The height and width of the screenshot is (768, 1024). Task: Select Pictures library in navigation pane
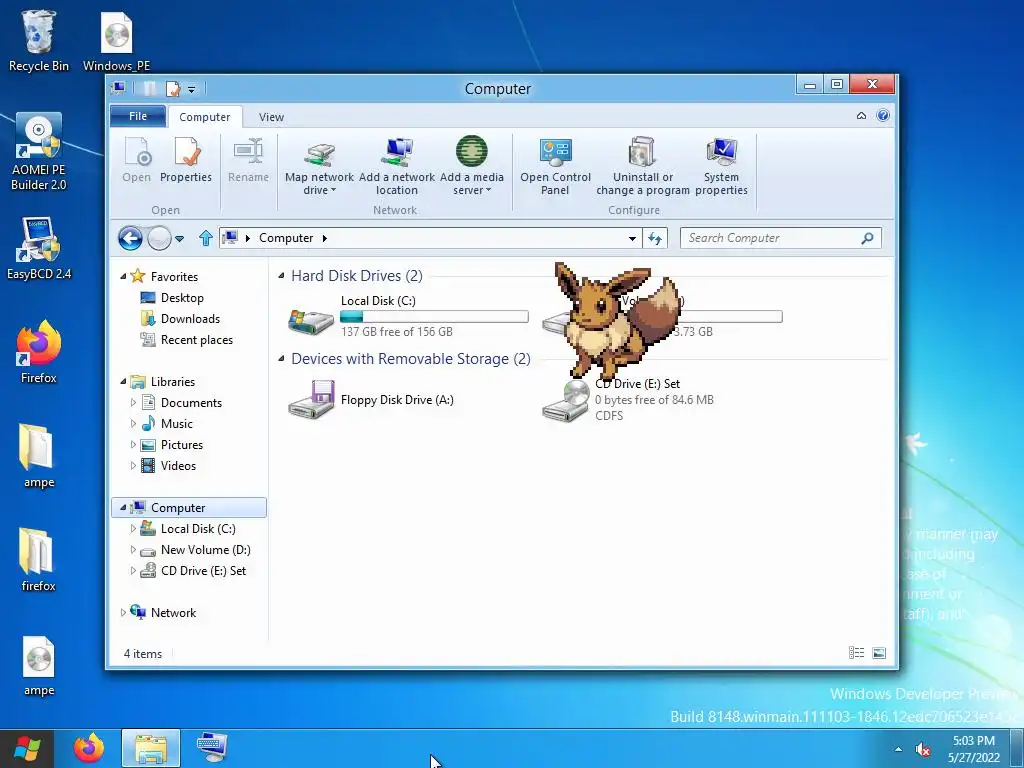[182, 445]
